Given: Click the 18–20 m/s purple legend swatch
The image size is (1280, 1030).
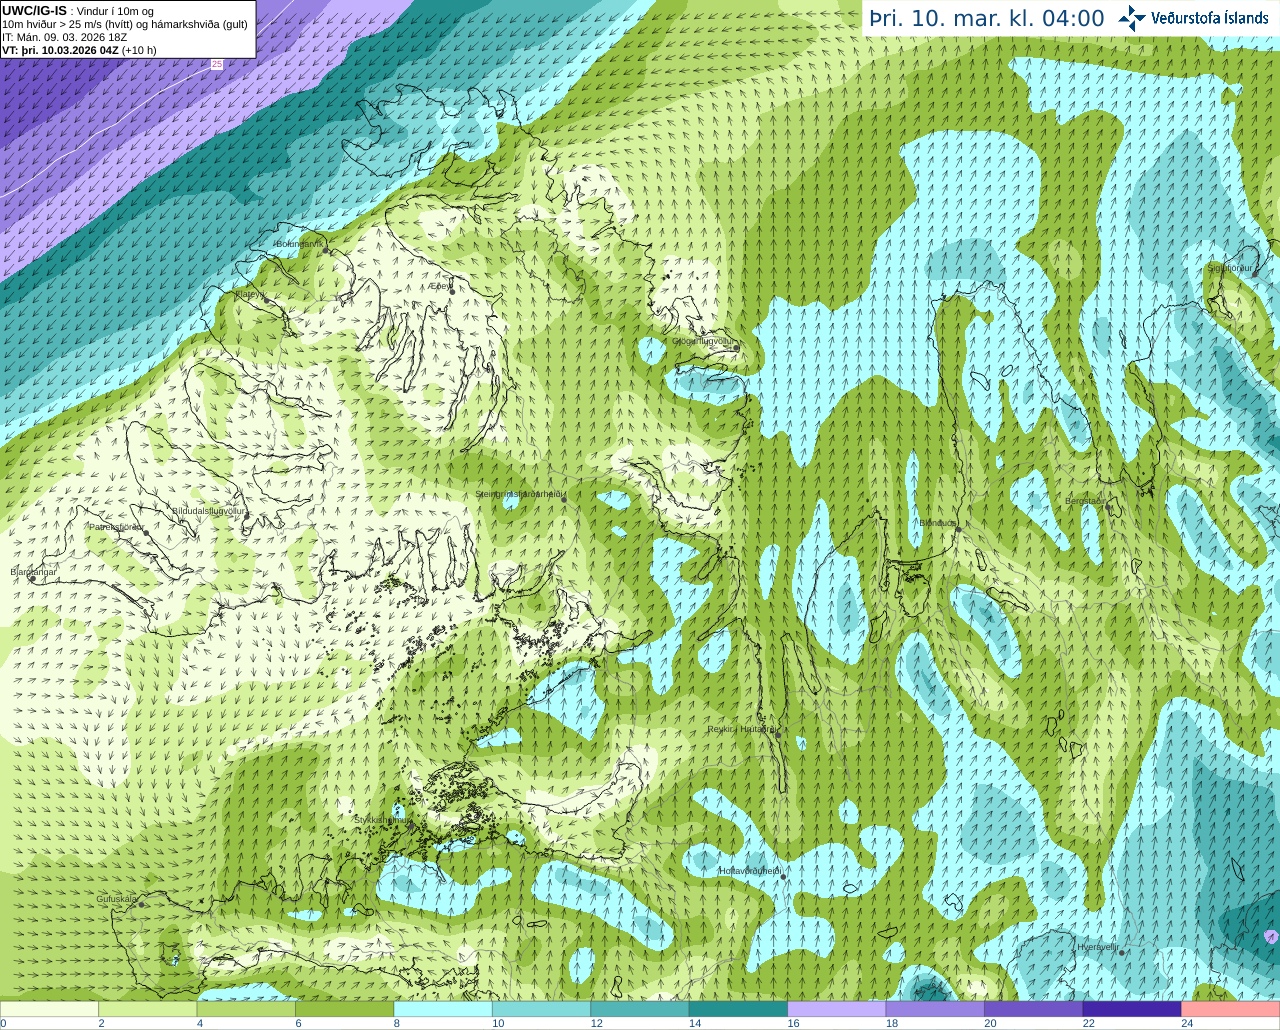Looking at the screenshot, I should point(935,1008).
